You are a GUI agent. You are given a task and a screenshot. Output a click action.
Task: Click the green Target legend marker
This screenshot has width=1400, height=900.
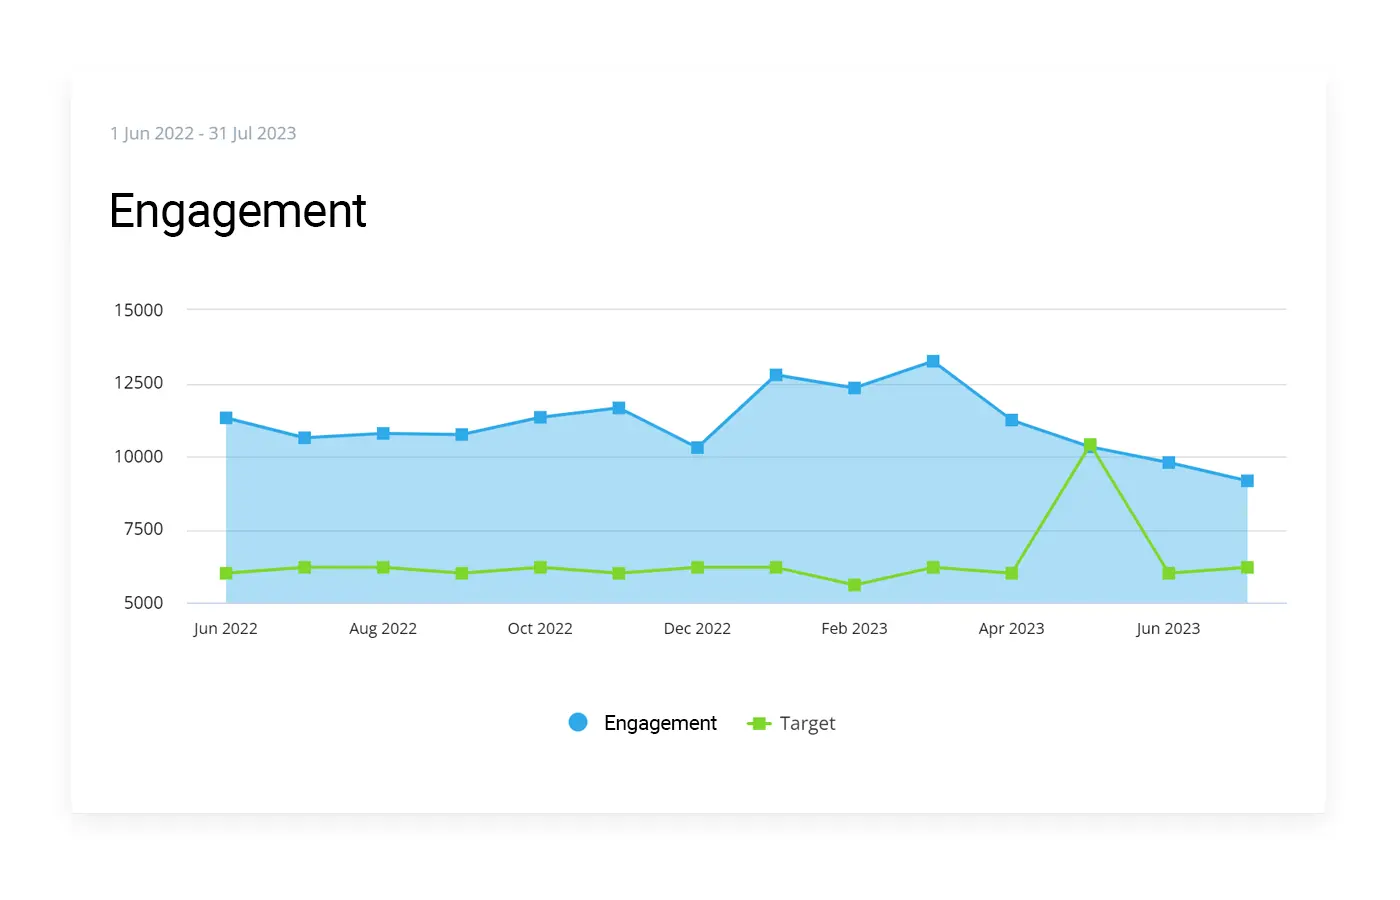pos(759,723)
